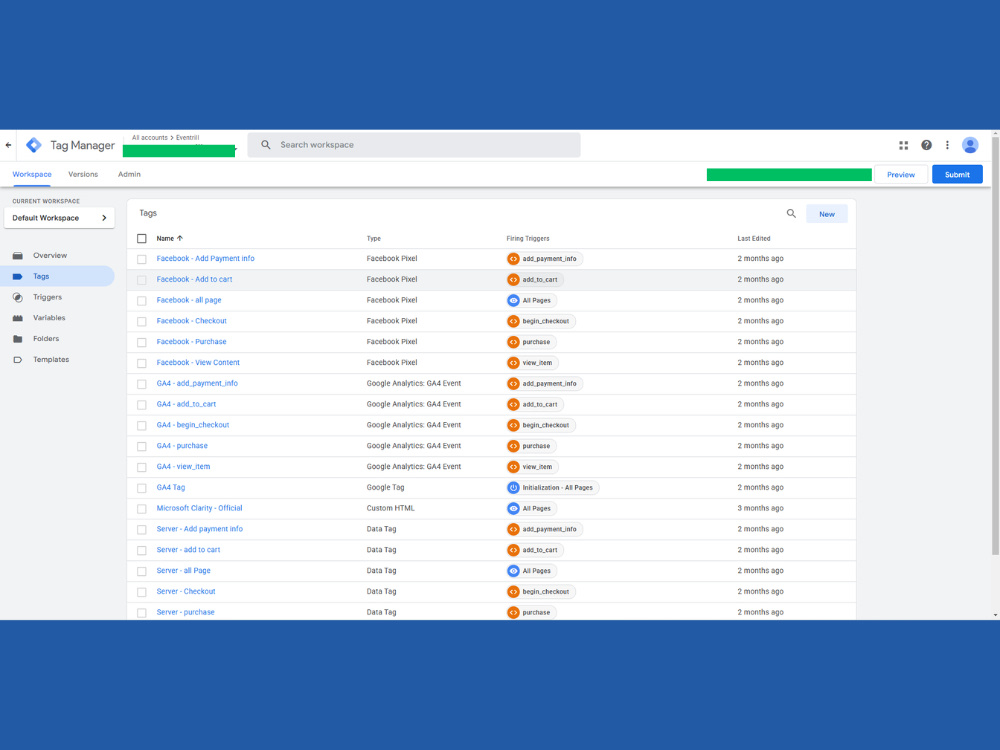Click add_to_cart trigger icon on Server - add to cart row
This screenshot has height=750, width=1000.
[513, 550]
